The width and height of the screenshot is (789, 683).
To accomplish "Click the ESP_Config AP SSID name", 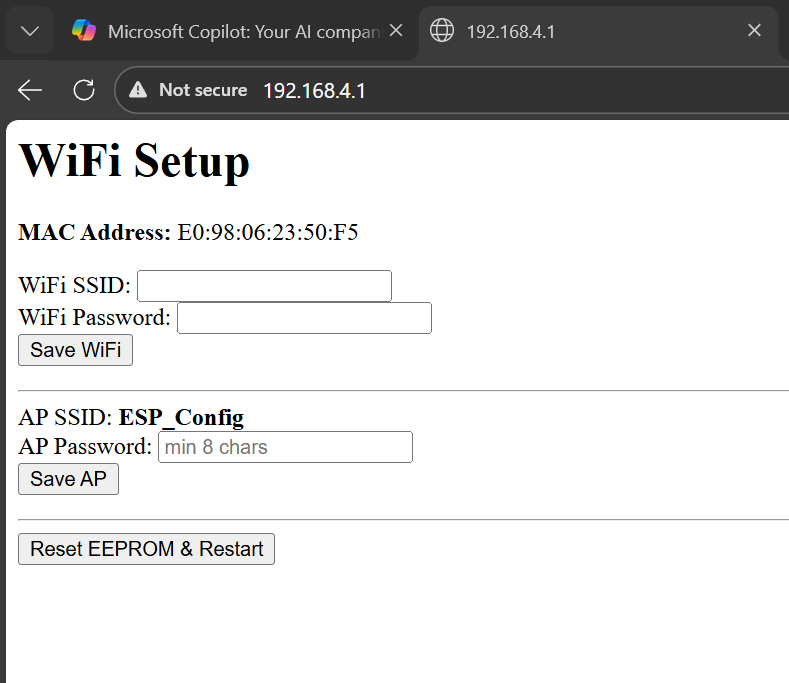I will [x=181, y=417].
